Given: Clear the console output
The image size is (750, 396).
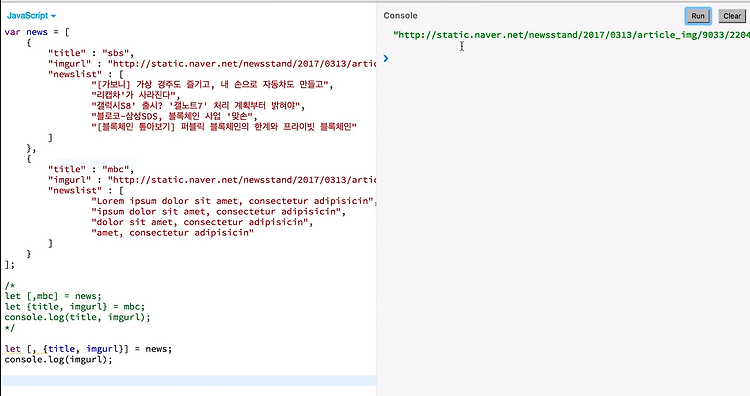Looking at the screenshot, I should tap(732, 16).
